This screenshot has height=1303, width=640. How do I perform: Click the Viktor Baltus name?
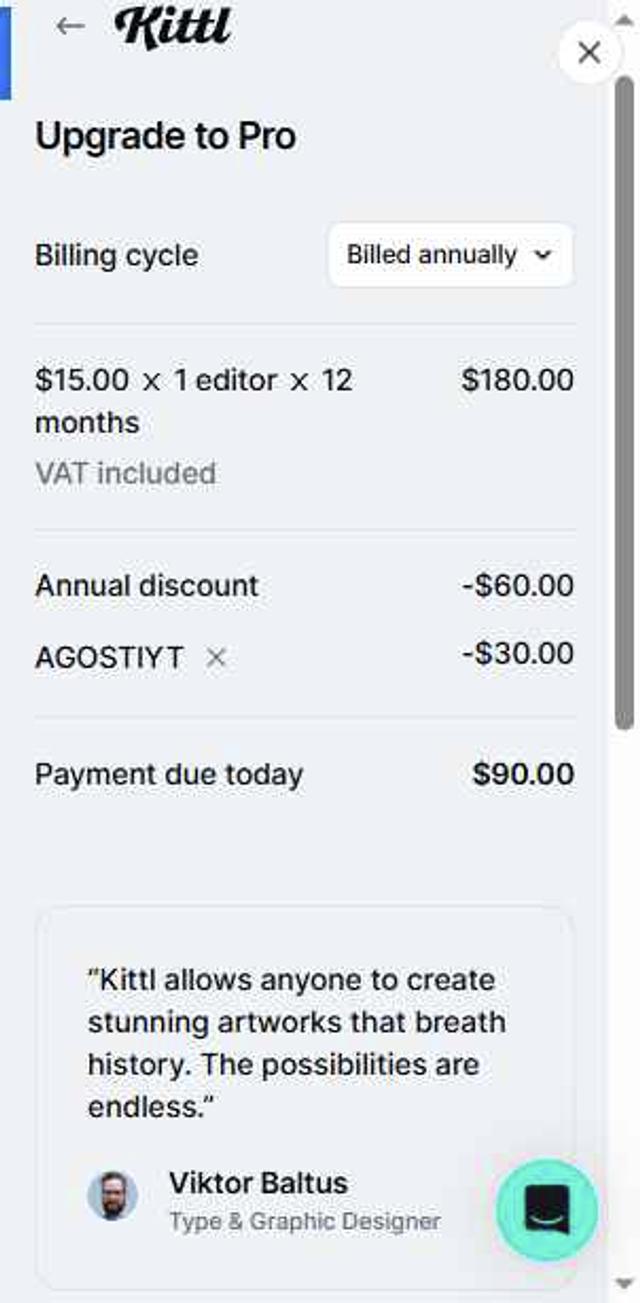258,1183
